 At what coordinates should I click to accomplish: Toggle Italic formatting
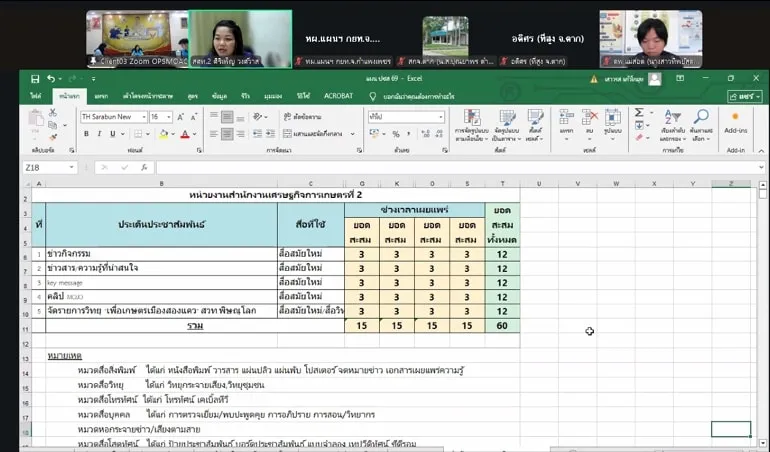click(98, 134)
